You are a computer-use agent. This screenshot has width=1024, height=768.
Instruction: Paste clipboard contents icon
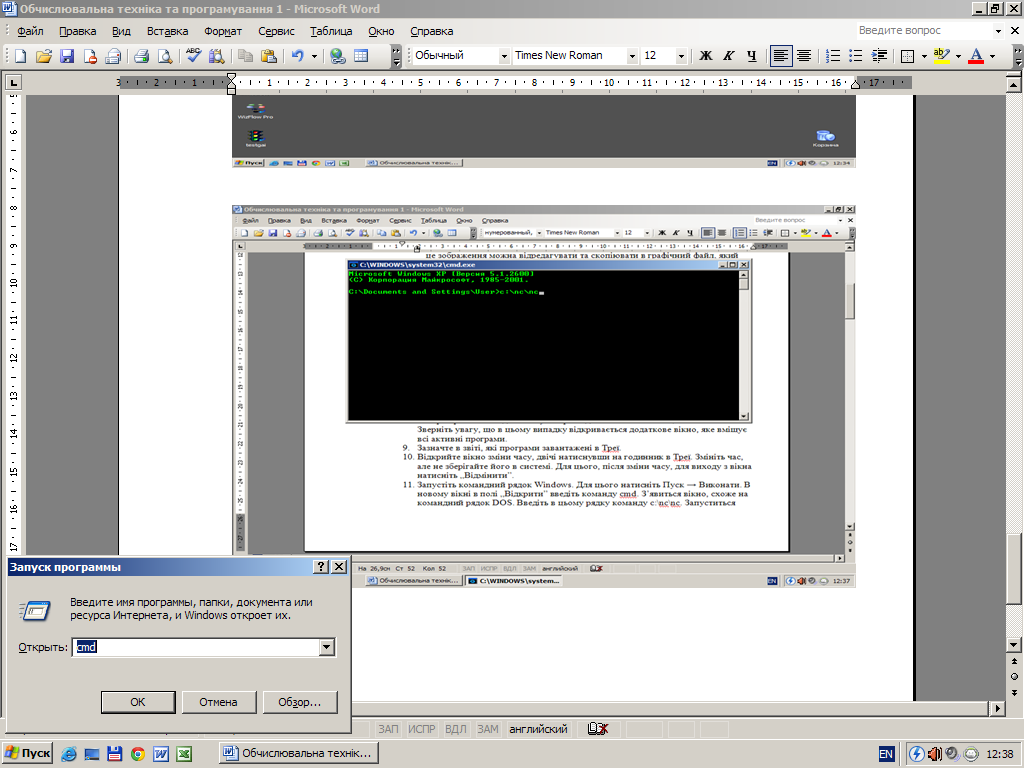(x=268, y=56)
